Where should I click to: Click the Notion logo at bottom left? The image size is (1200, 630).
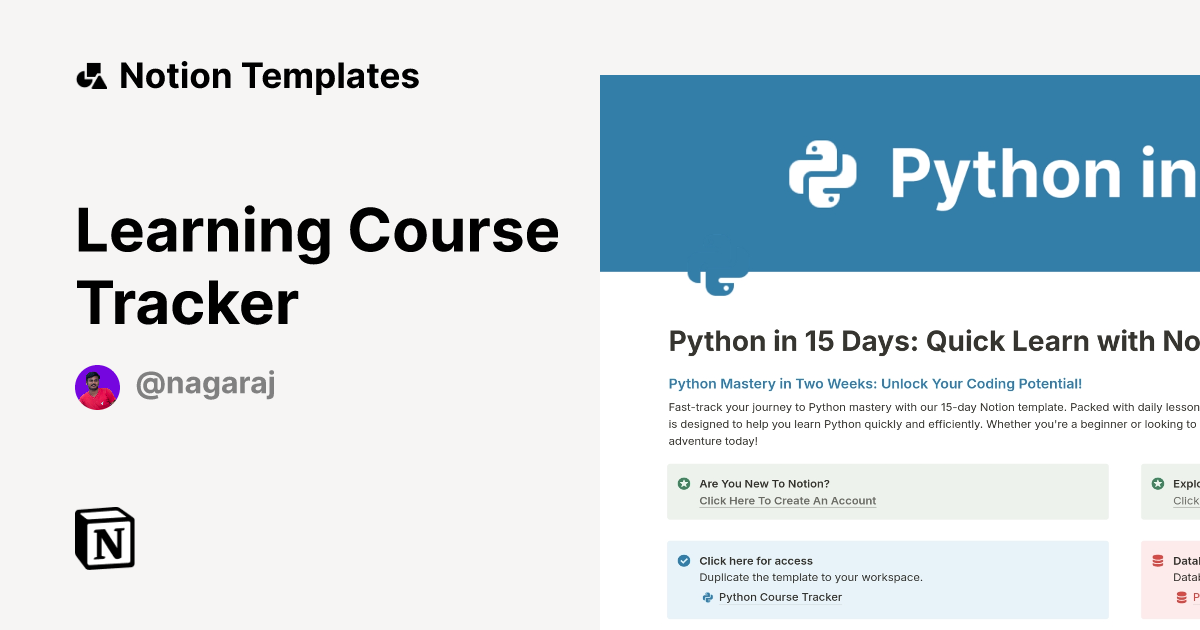tap(104, 538)
